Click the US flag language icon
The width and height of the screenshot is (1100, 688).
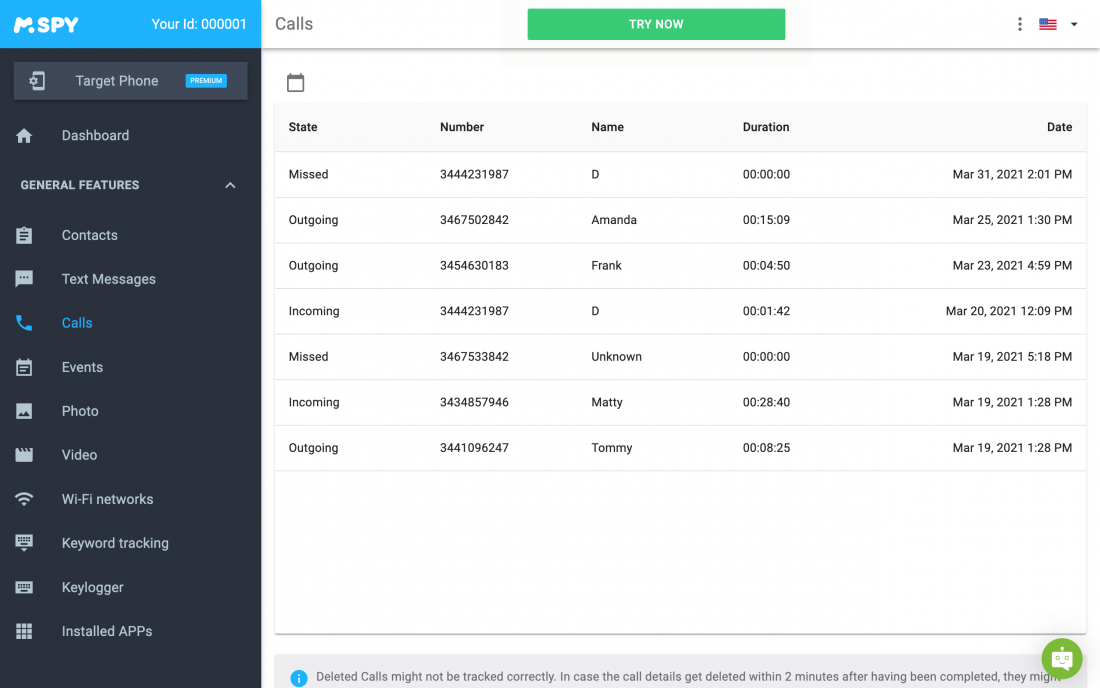(1047, 24)
